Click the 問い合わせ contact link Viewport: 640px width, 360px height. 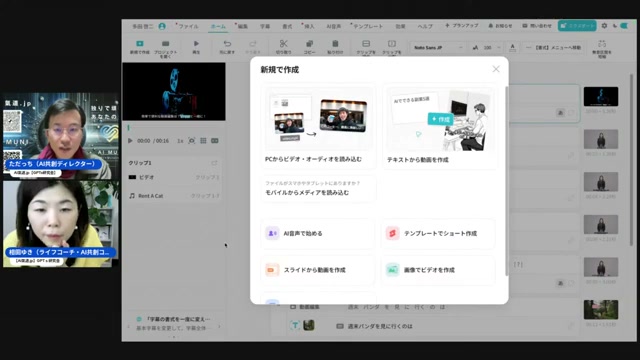pos(537,26)
